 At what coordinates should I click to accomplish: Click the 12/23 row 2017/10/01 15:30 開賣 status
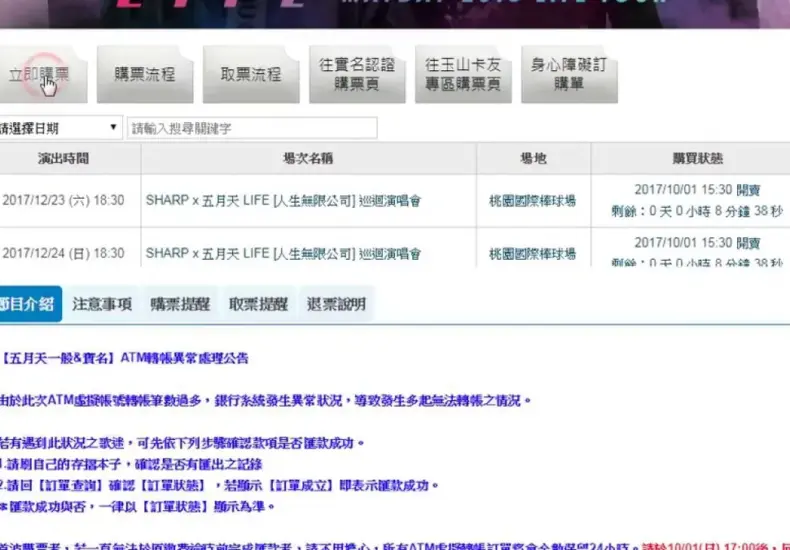697,190
